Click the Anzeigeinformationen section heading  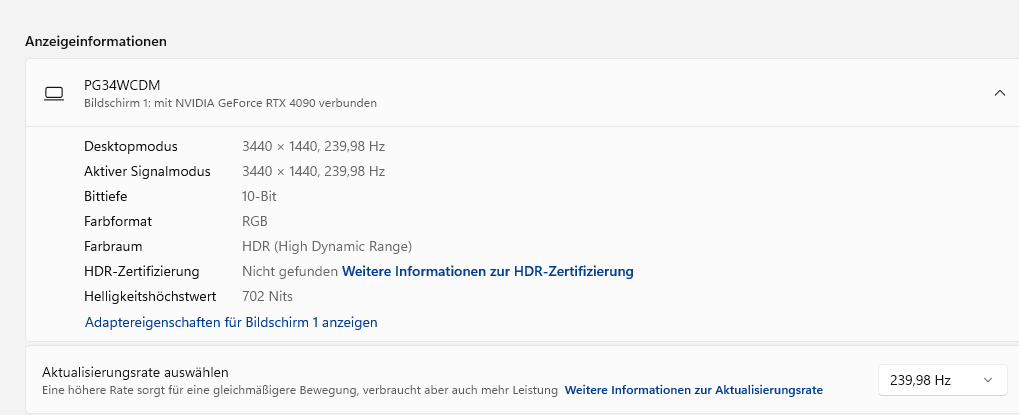95,41
